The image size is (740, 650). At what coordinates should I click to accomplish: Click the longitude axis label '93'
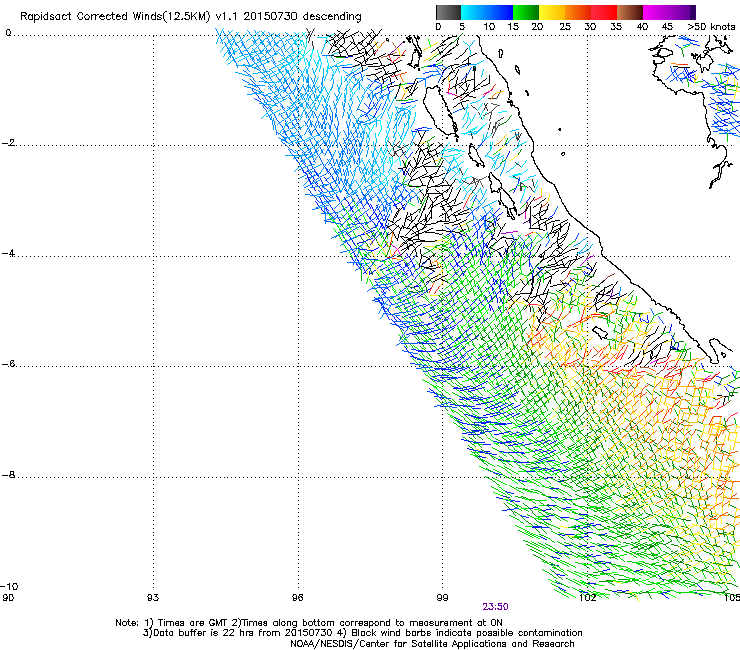coord(153,598)
